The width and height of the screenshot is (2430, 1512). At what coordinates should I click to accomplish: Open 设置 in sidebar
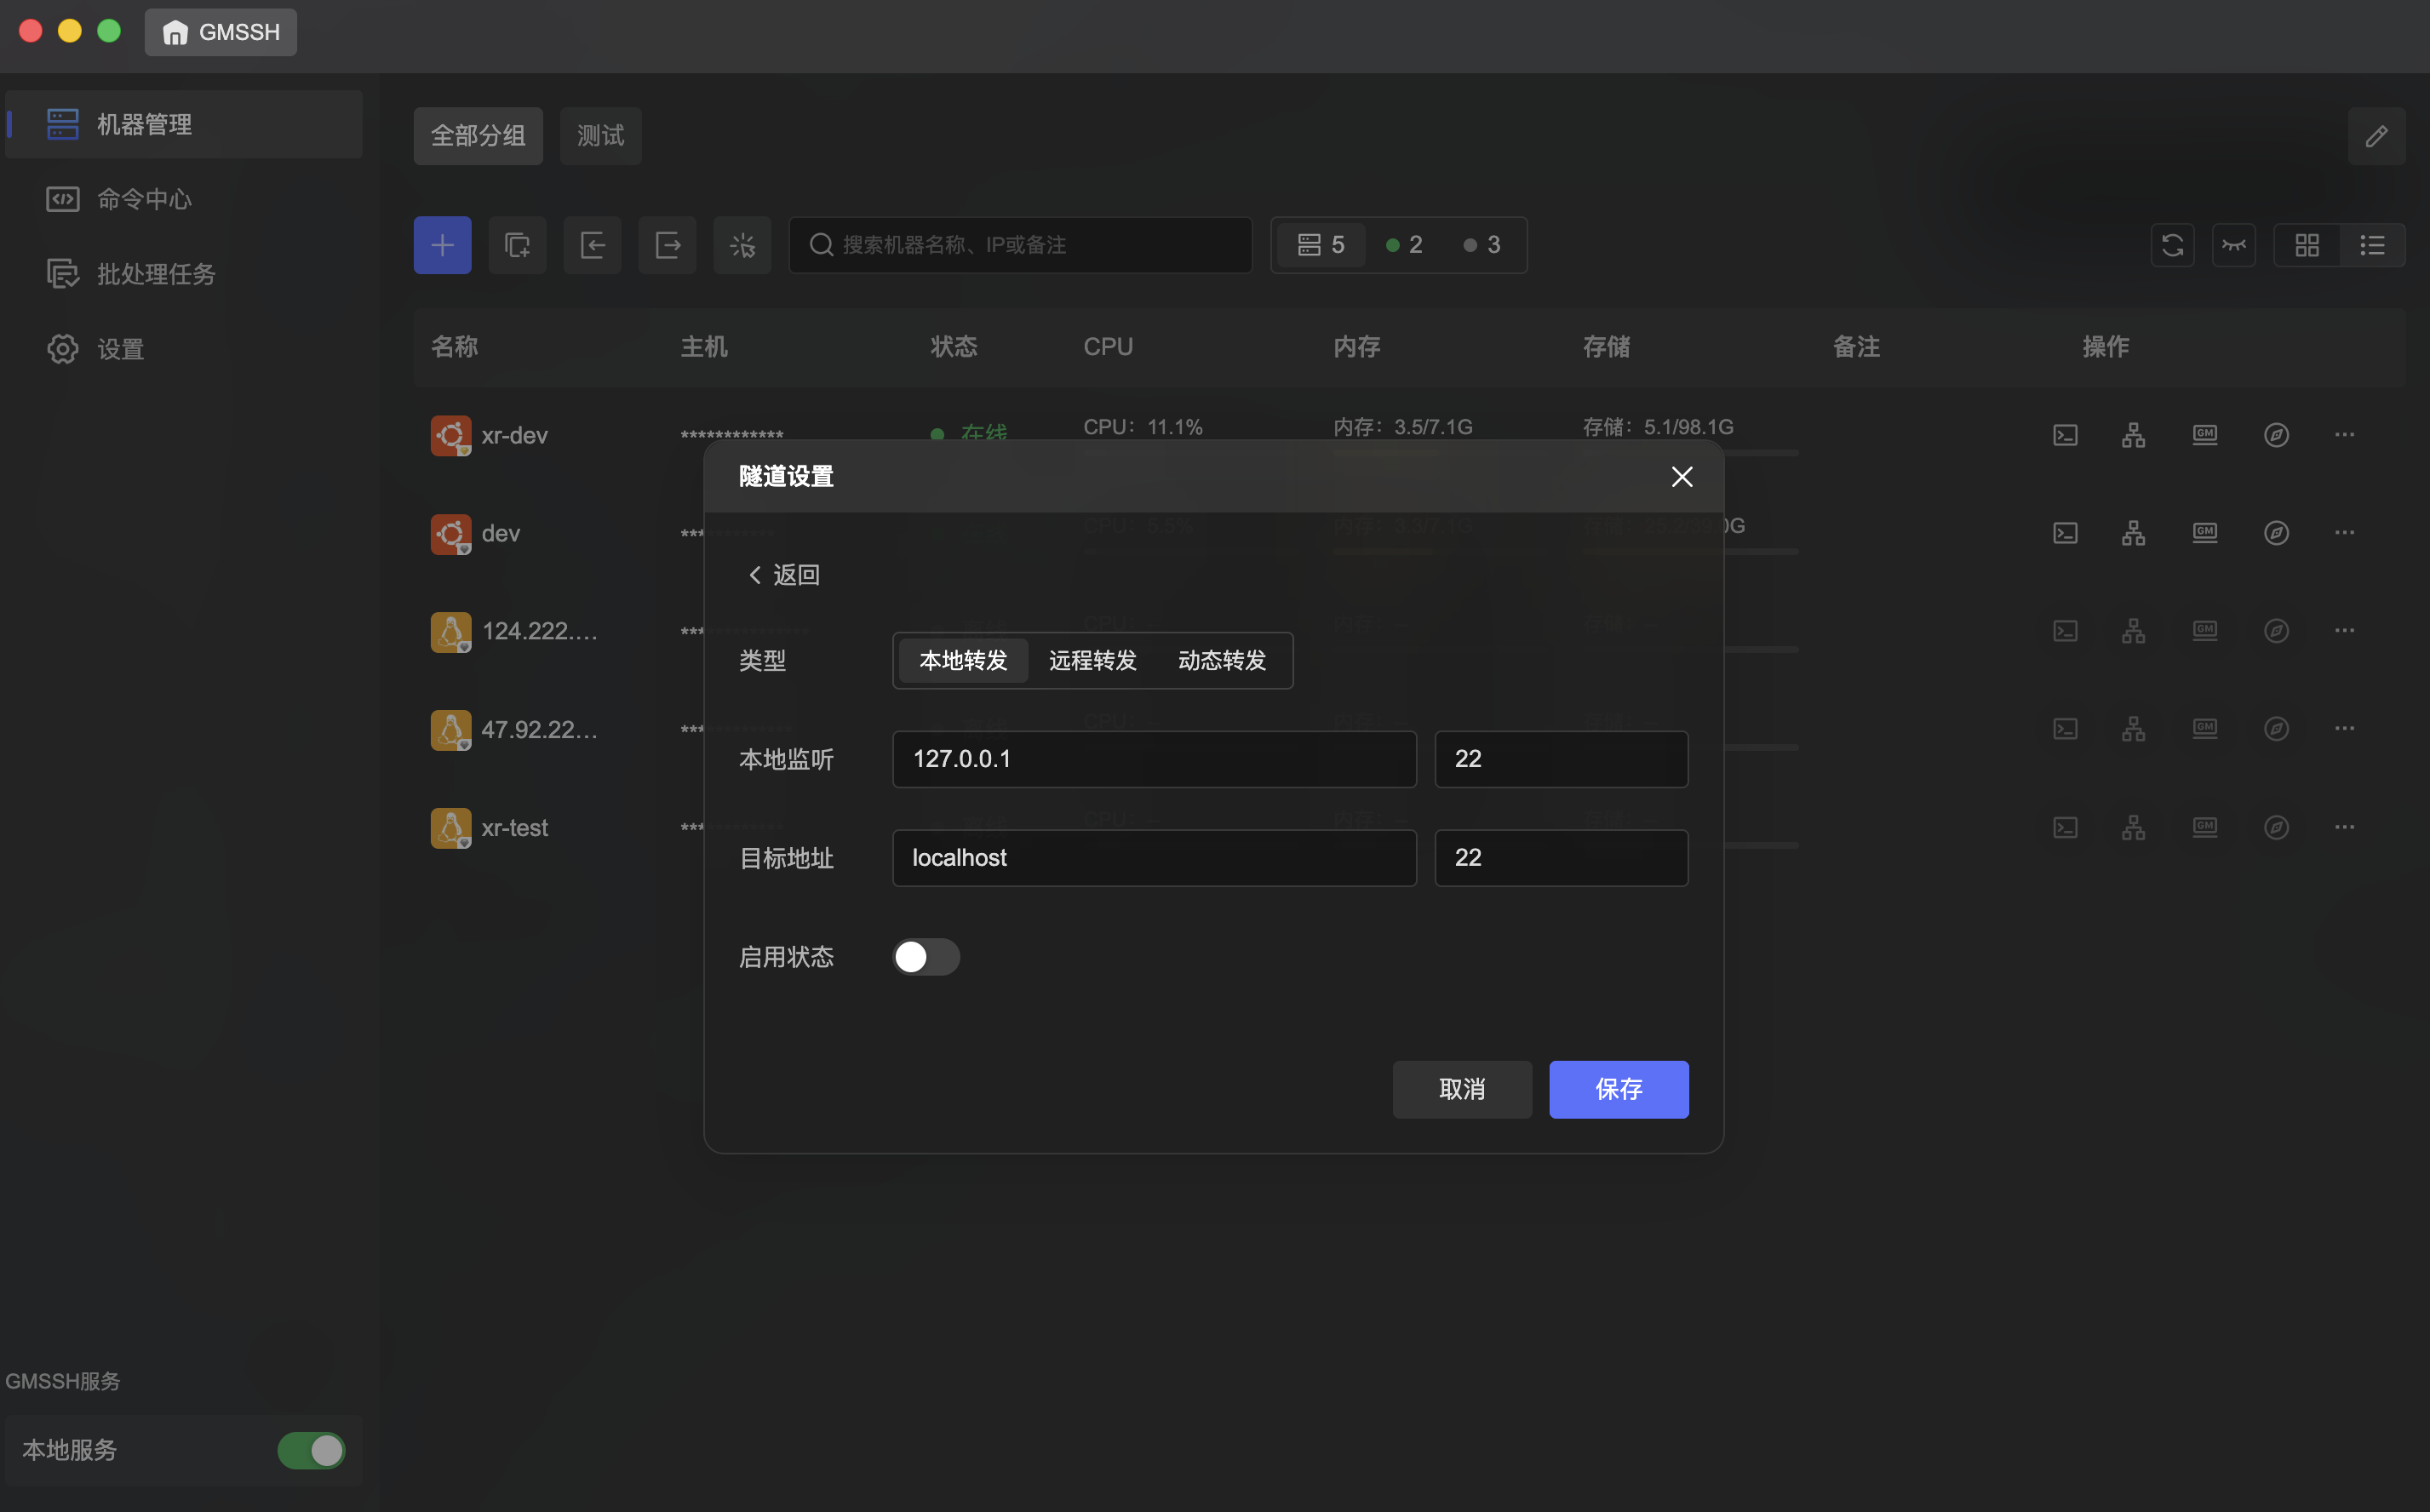coord(184,349)
